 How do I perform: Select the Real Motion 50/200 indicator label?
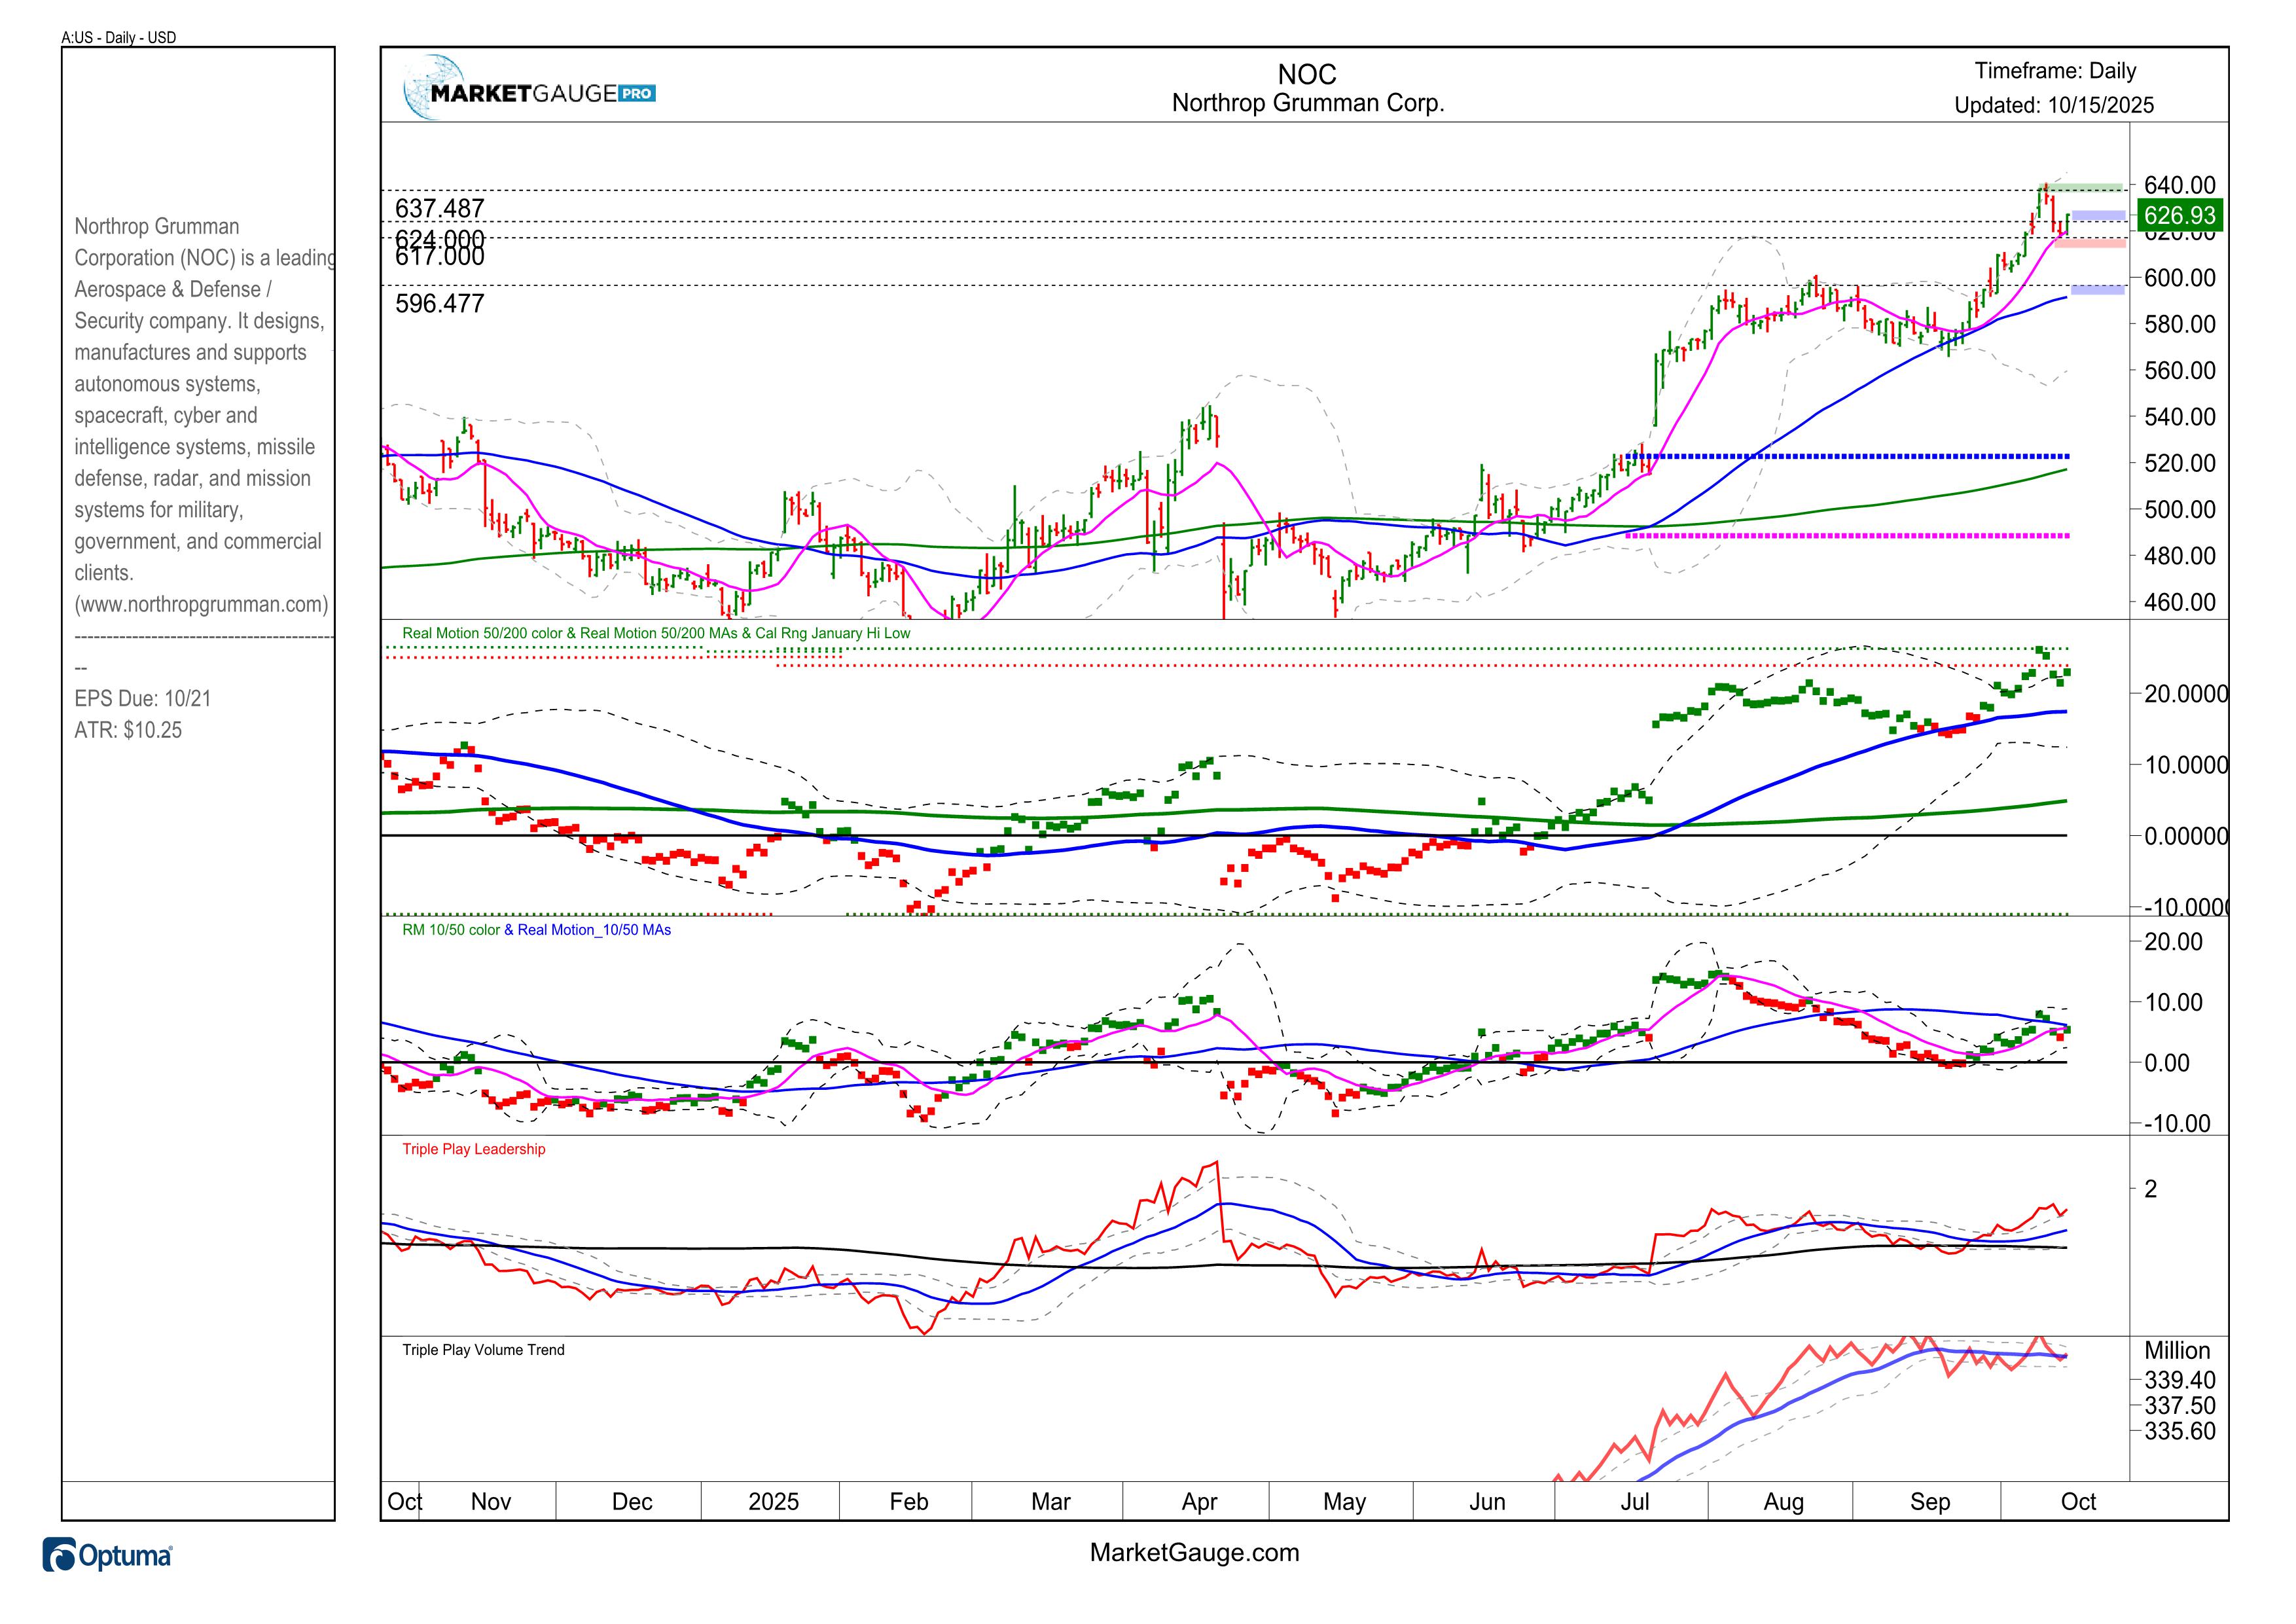pos(656,633)
